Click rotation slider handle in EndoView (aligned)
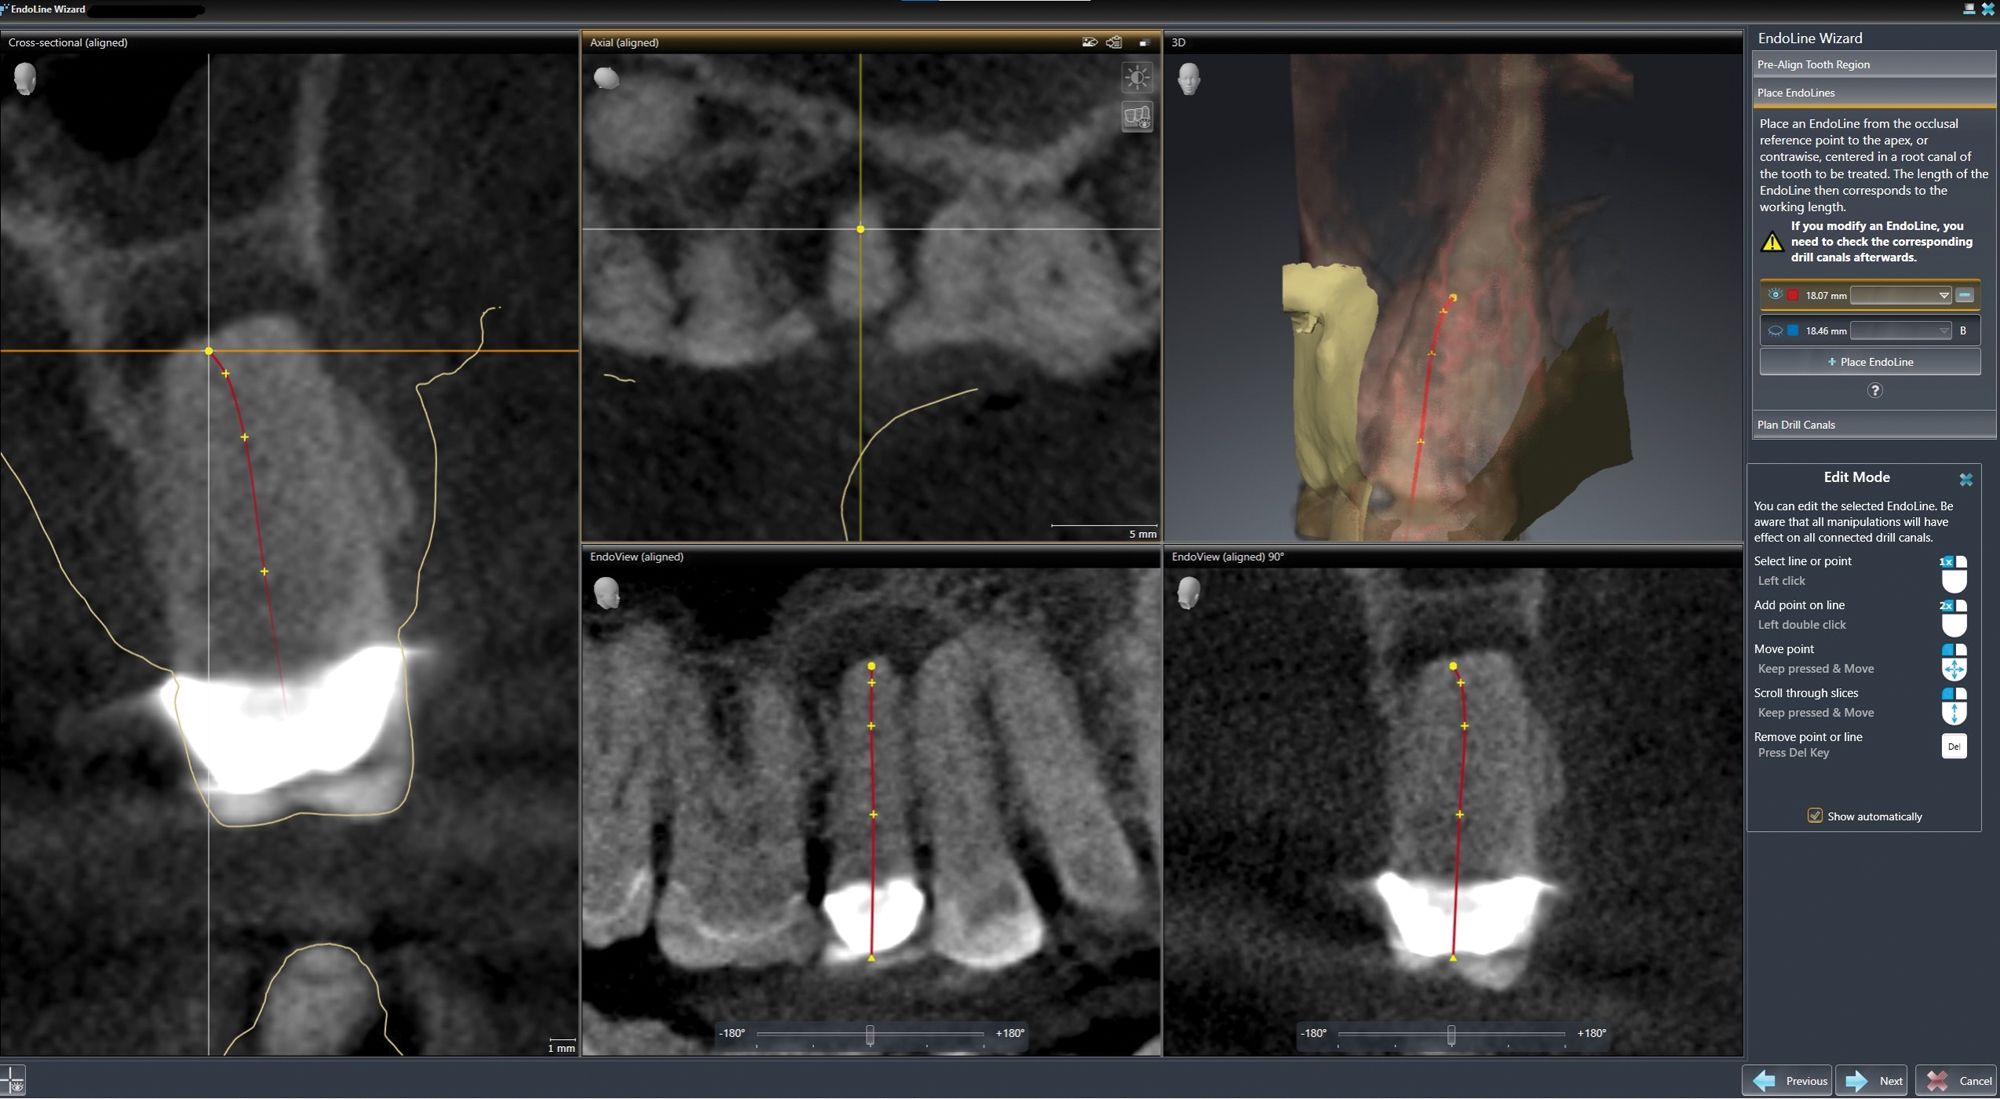 tap(870, 1035)
